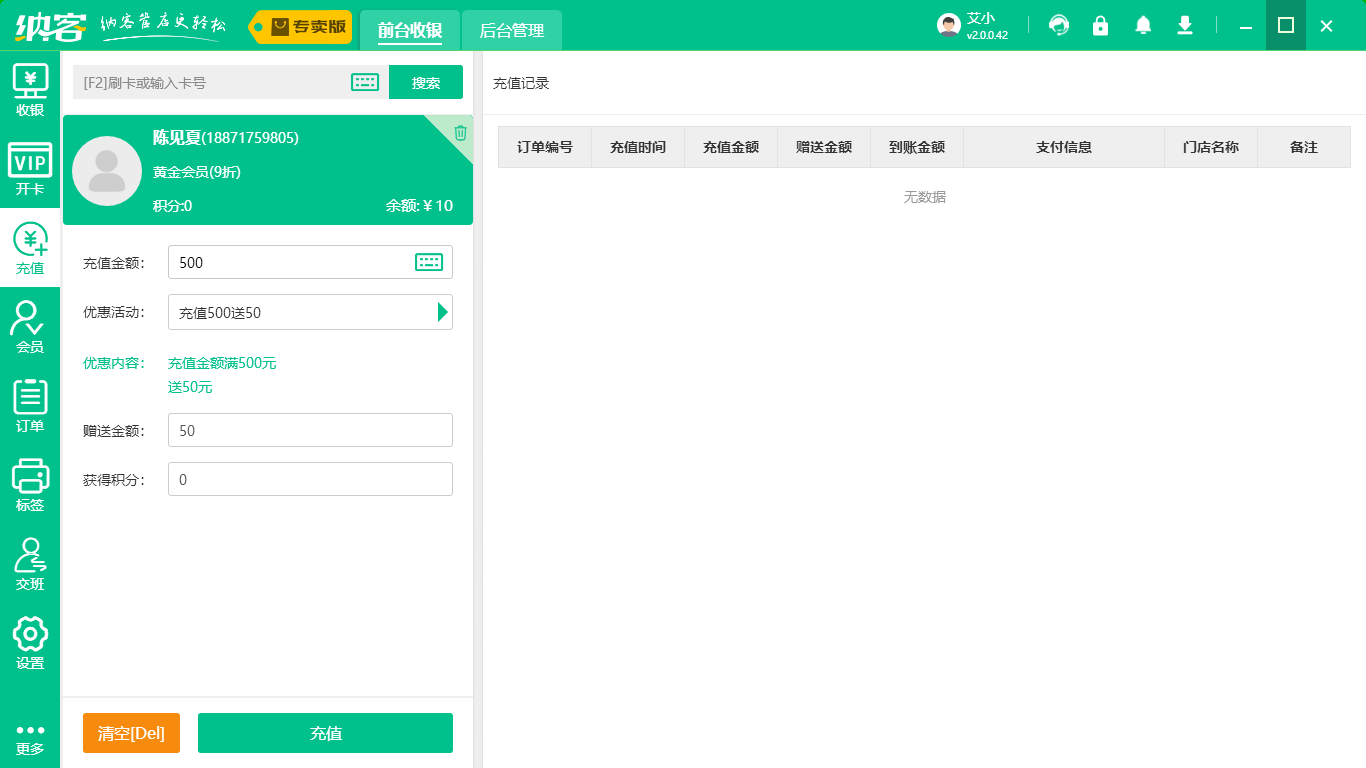Click the 搜索 search button
The width and height of the screenshot is (1366, 768).
(426, 82)
